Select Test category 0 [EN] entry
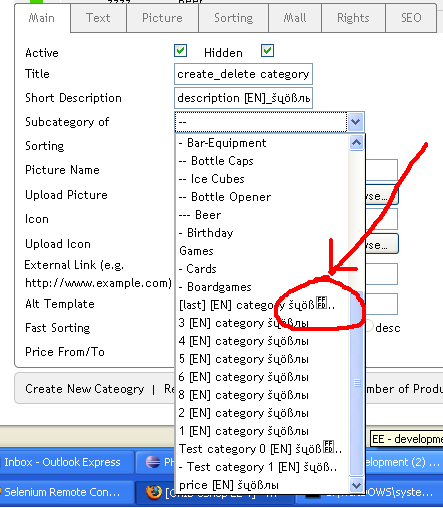The width and height of the screenshot is (443, 508). click(x=262, y=449)
